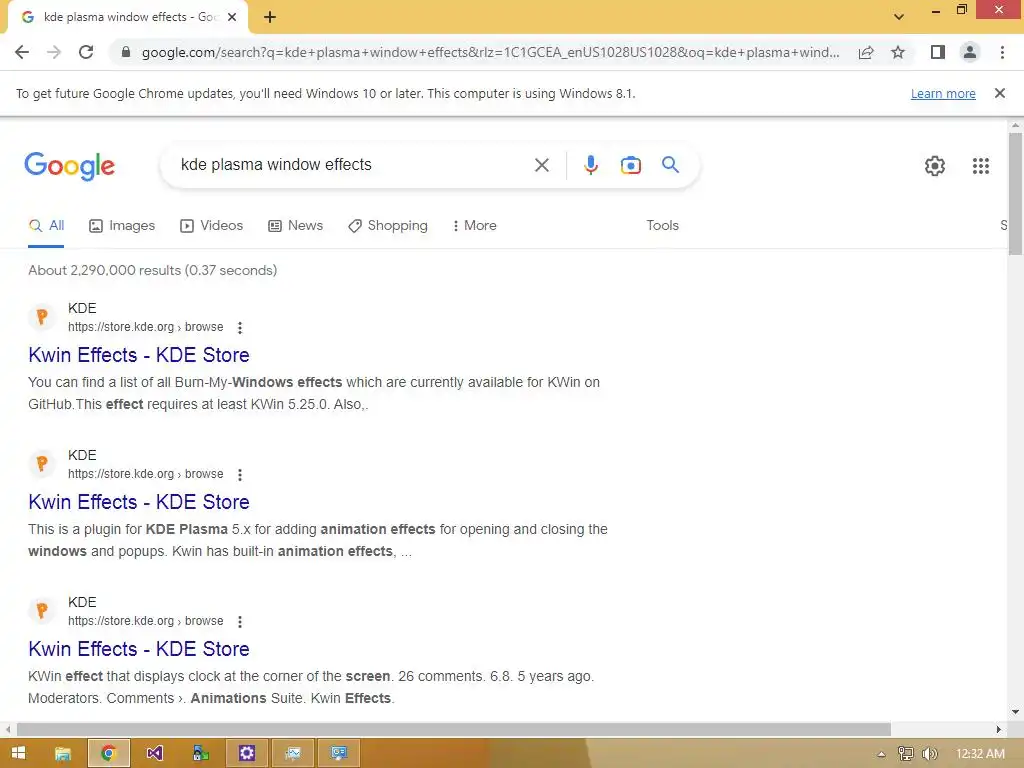Submit the search with the magnifier icon

click(x=670, y=165)
